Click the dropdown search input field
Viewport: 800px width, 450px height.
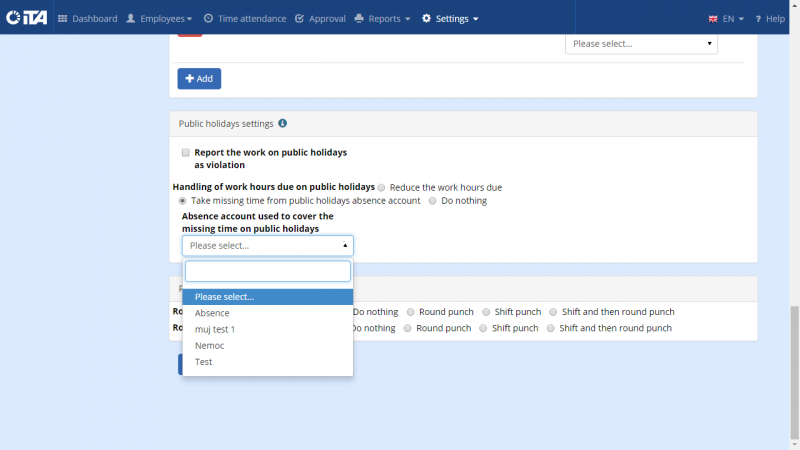[x=267, y=271]
